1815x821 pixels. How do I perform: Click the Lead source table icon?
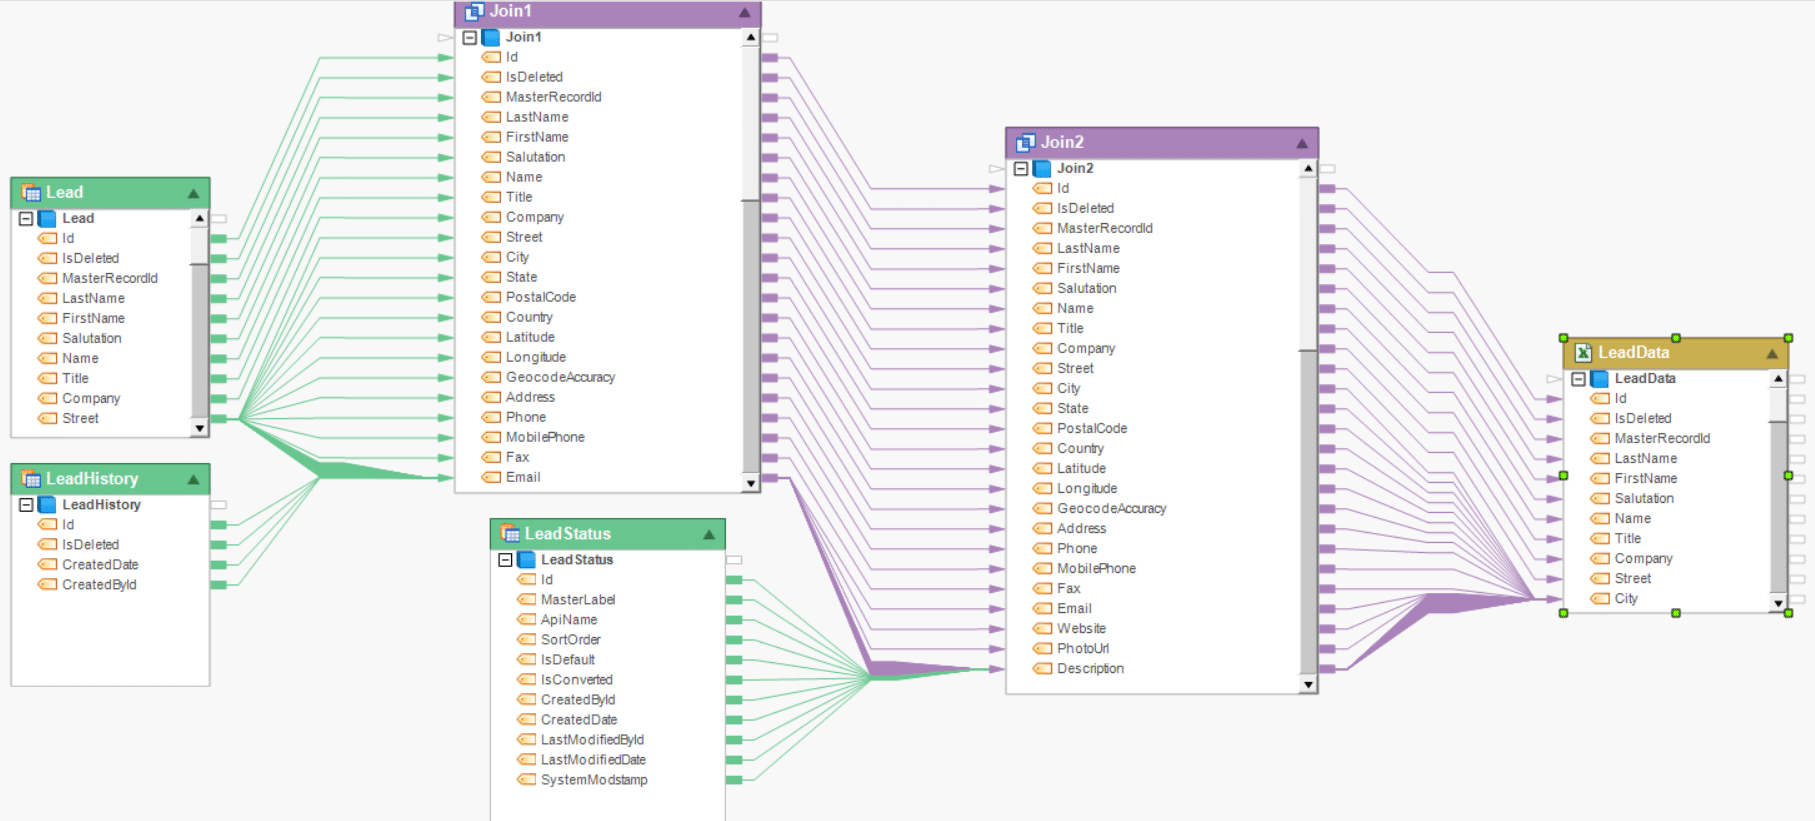tap(31, 193)
